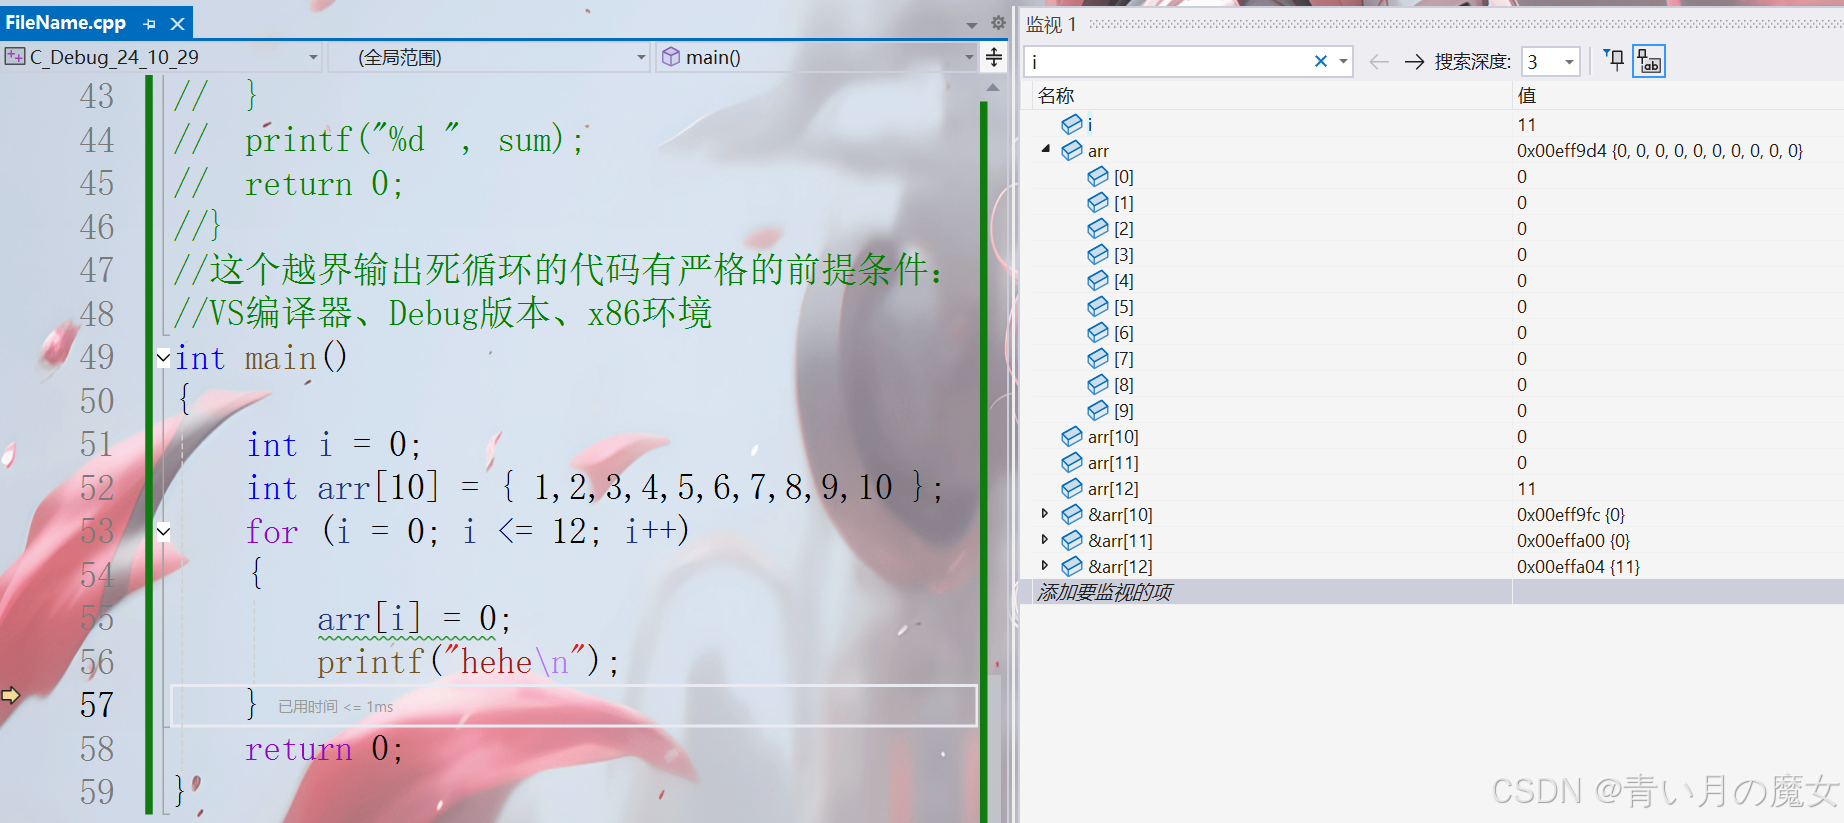Select the [0] array element row
This screenshot has width=1844, height=823.
point(1433,176)
